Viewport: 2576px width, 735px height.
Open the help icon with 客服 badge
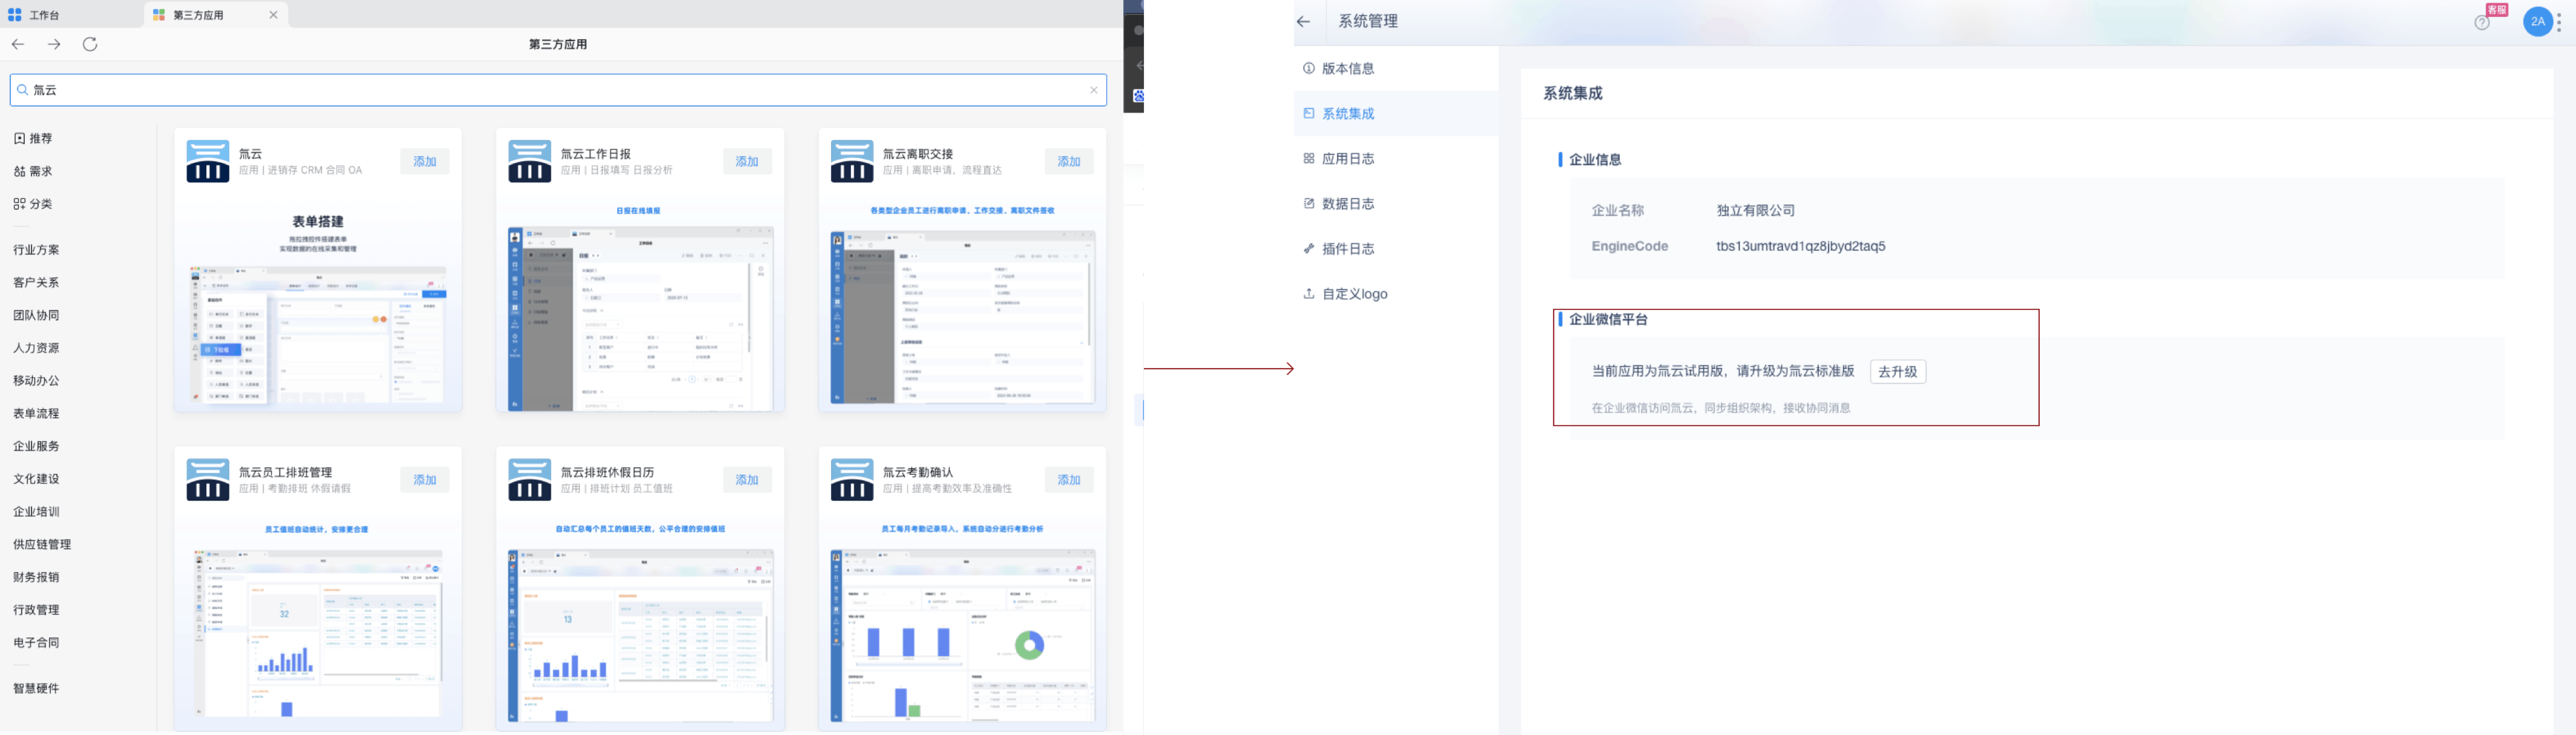2482,22
